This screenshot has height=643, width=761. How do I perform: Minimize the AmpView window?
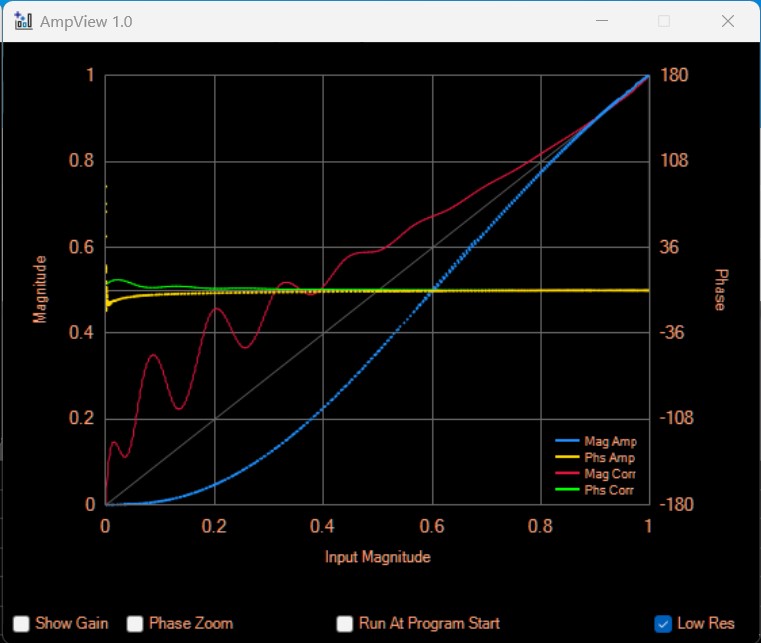pyautogui.click(x=602, y=21)
